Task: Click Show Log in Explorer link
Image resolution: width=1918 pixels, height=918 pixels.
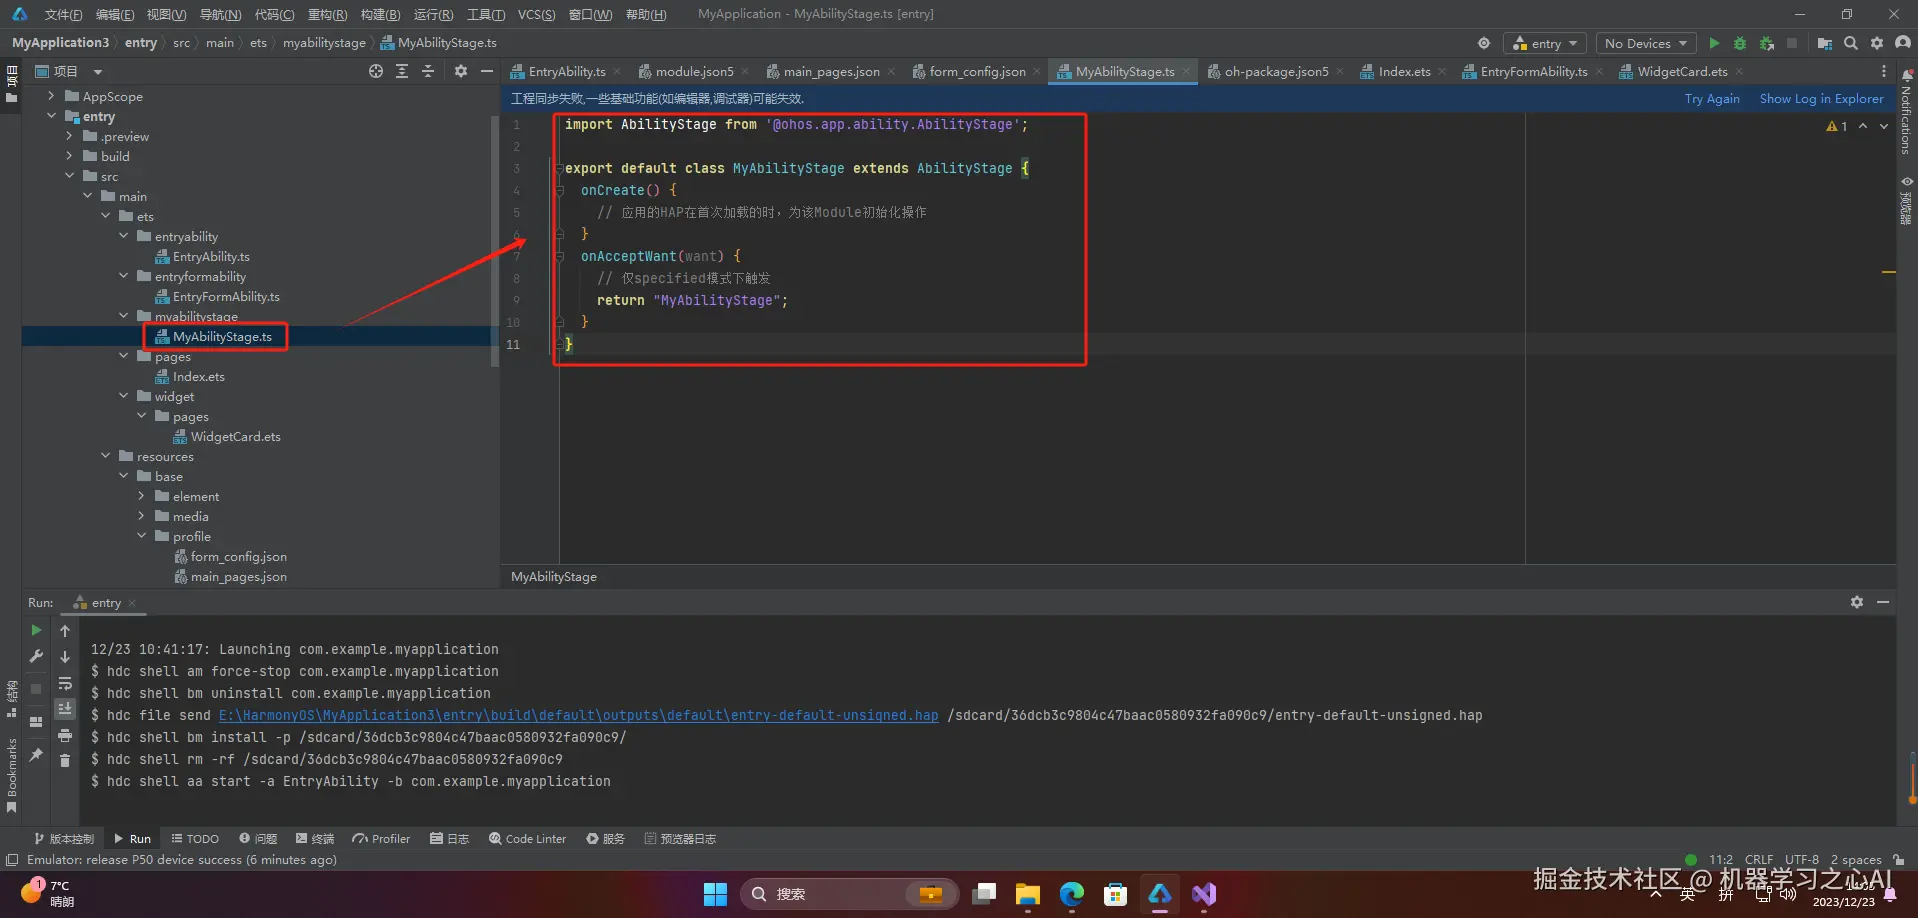Action: (1821, 99)
